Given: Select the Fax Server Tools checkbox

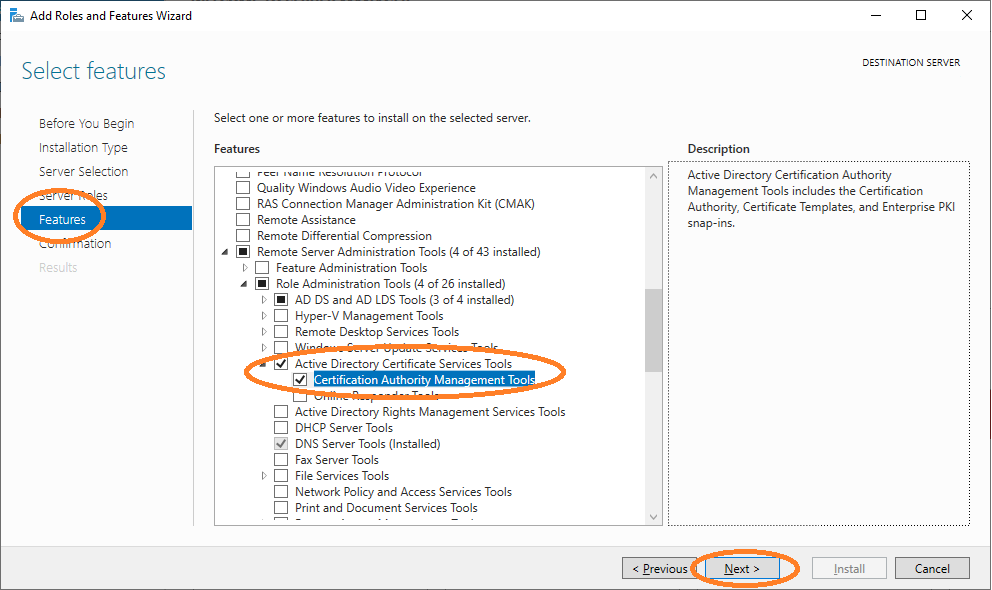Looking at the screenshot, I should coord(281,460).
